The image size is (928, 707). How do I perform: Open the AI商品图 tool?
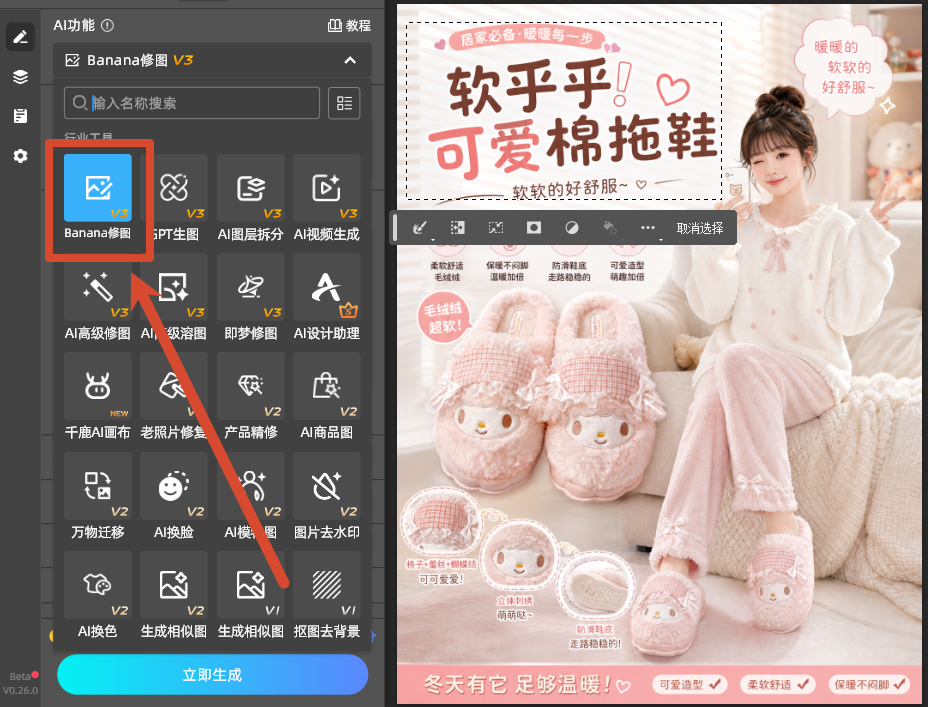(x=327, y=396)
